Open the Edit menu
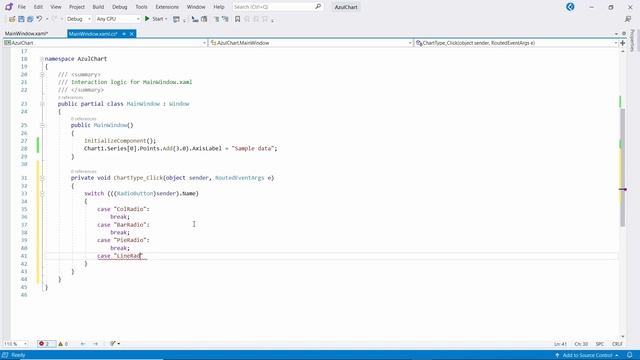Viewport: 640px width, 360px height. 38,7
